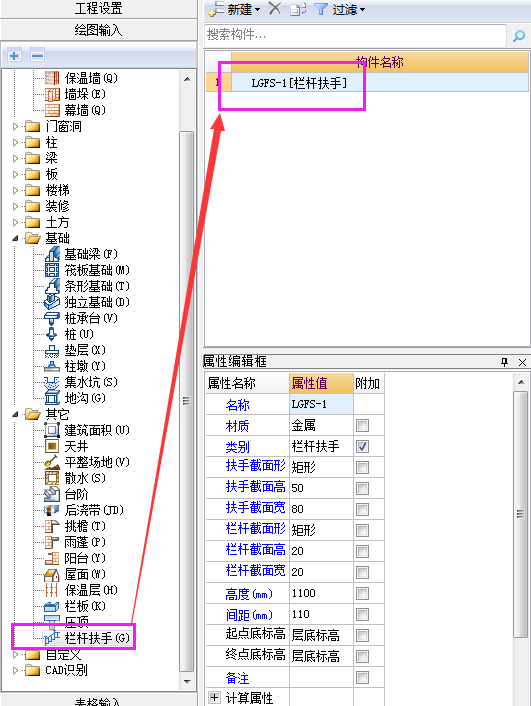Toggle the 材质 附加 checkbox
Image resolution: width=531 pixels, height=706 pixels.
pos(362,425)
